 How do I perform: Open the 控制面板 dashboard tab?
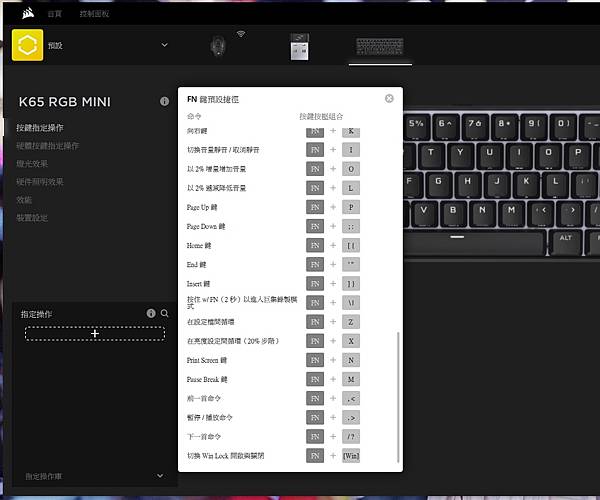click(94, 14)
